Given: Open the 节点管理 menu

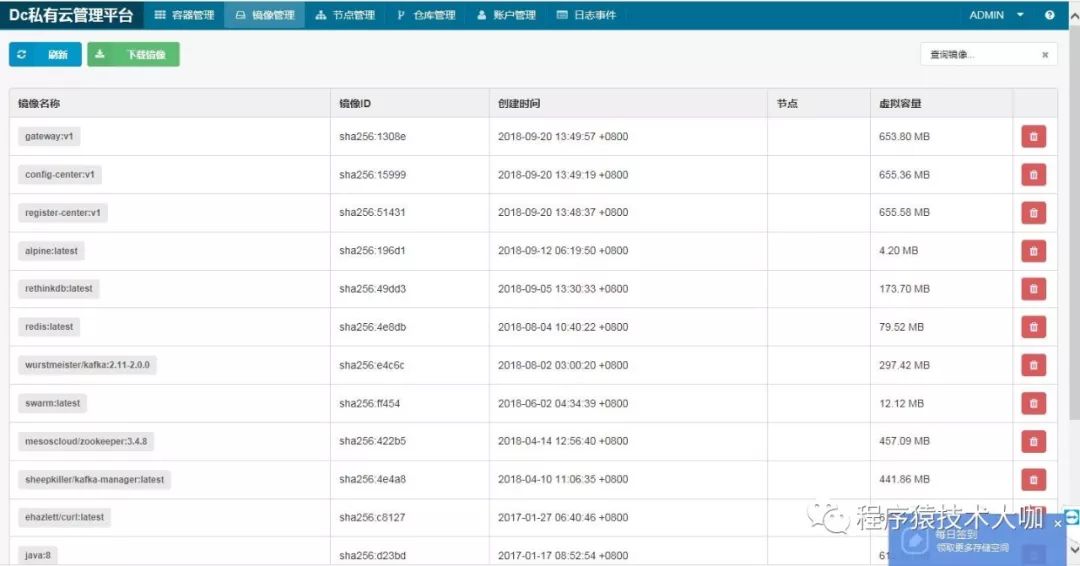Looking at the screenshot, I should pyautogui.click(x=345, y=15).
